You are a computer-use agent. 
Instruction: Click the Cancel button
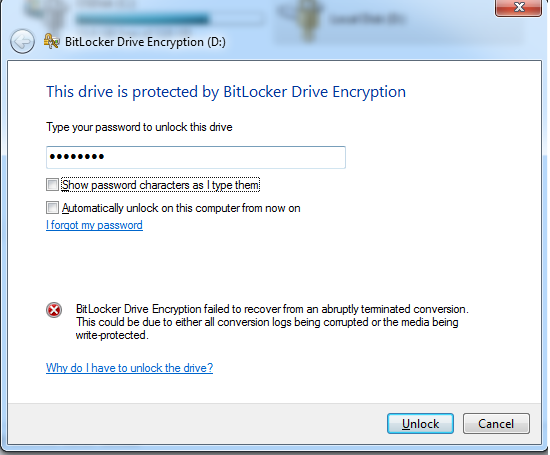496,424
